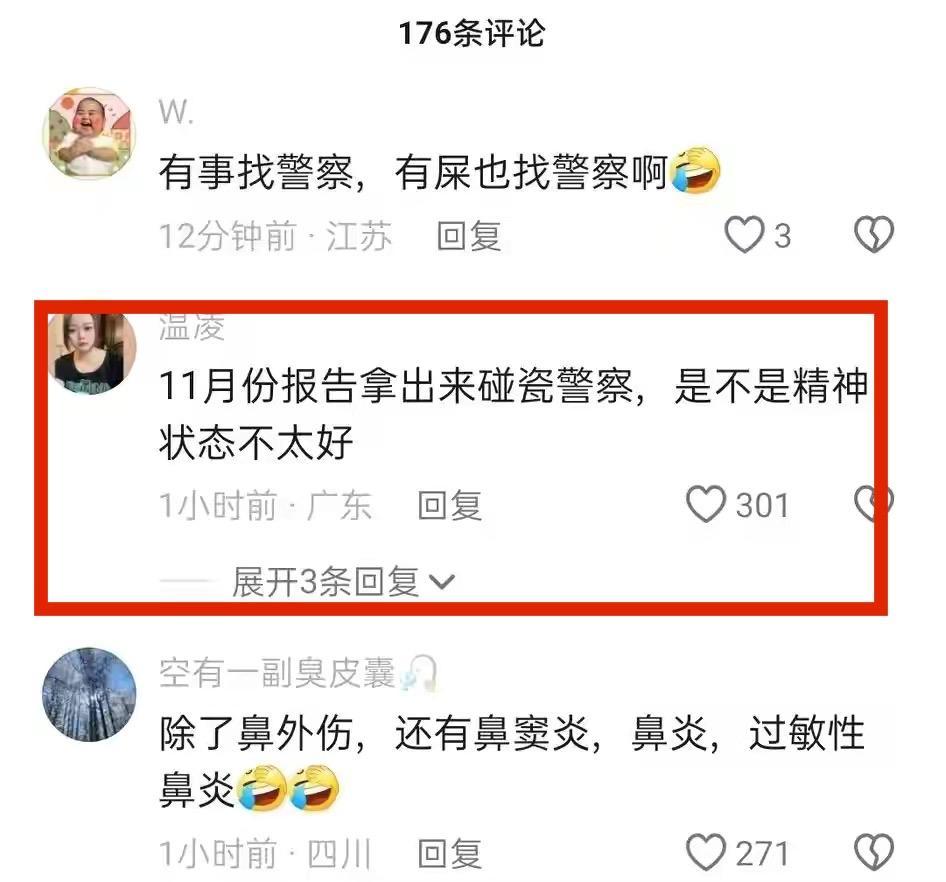
Task: Like the comment by W.
Action: pyautogui.click(x=743, y=235)
